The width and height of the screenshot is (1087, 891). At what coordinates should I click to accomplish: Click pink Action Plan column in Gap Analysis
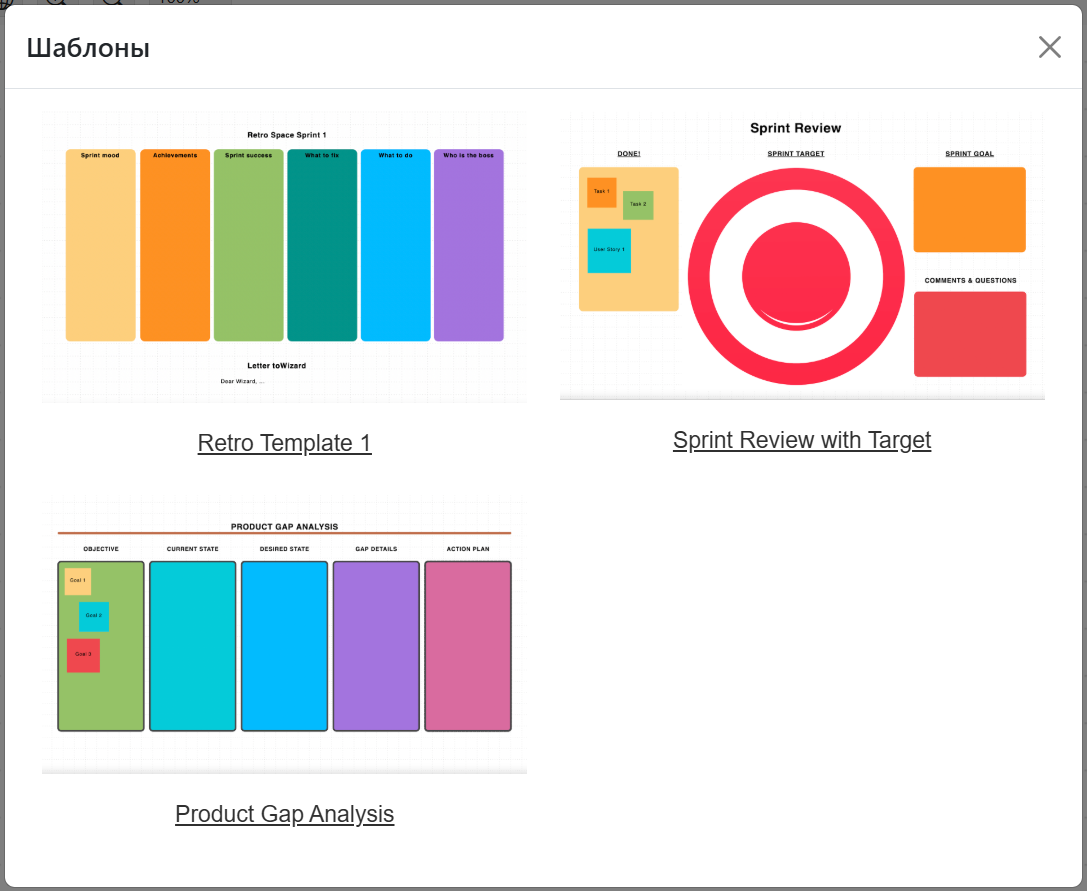click(468, 646)
